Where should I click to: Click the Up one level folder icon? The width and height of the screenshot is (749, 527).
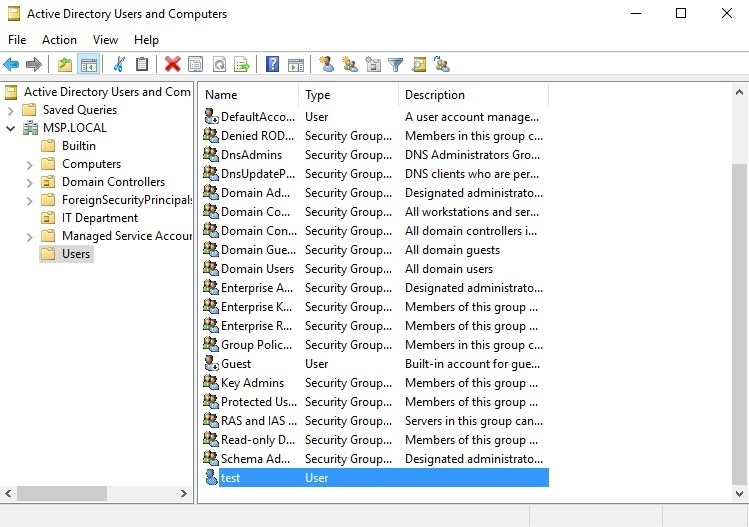(x=65, y=65)
